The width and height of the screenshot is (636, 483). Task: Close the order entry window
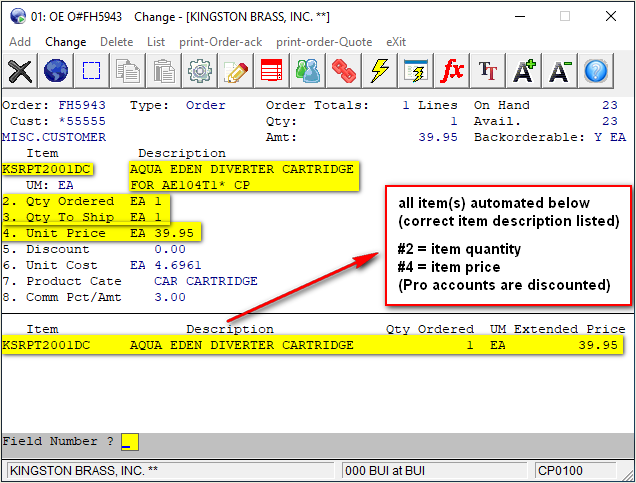coord(611,17)
